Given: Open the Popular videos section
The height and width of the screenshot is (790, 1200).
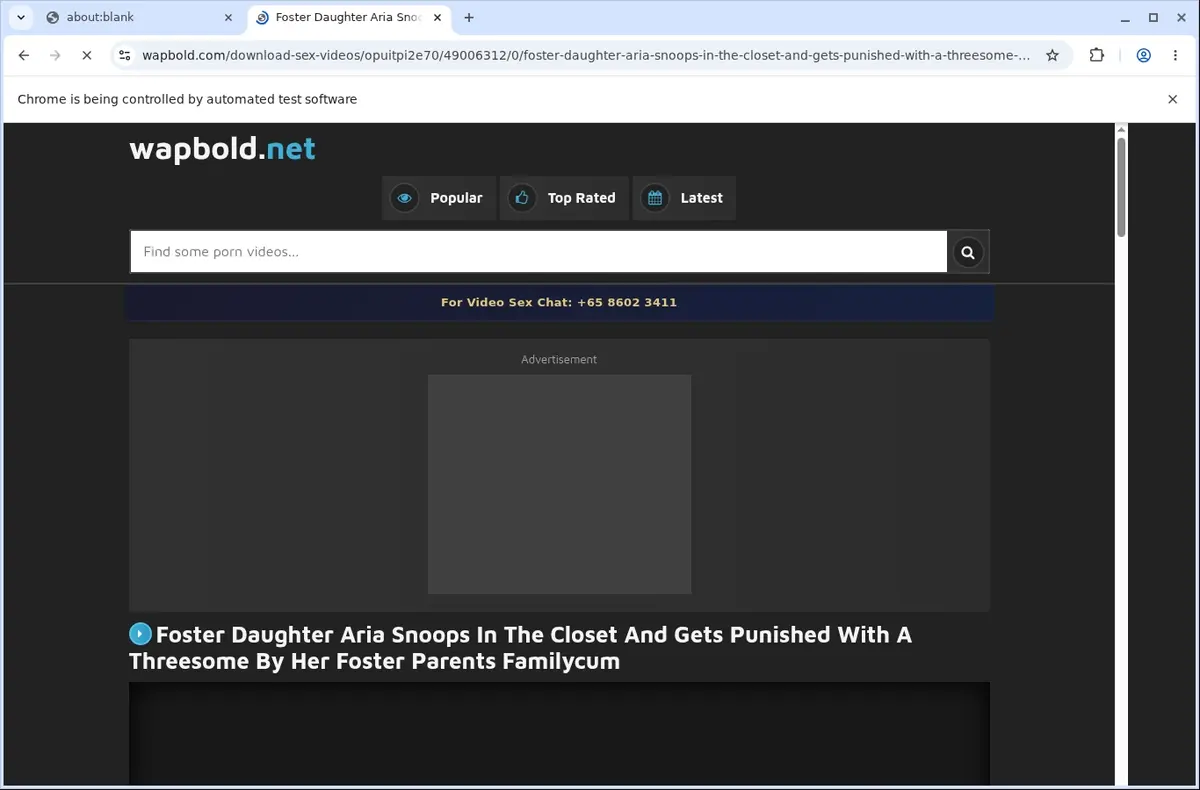Looking at the screenshot, I should [x=439, y=198].
